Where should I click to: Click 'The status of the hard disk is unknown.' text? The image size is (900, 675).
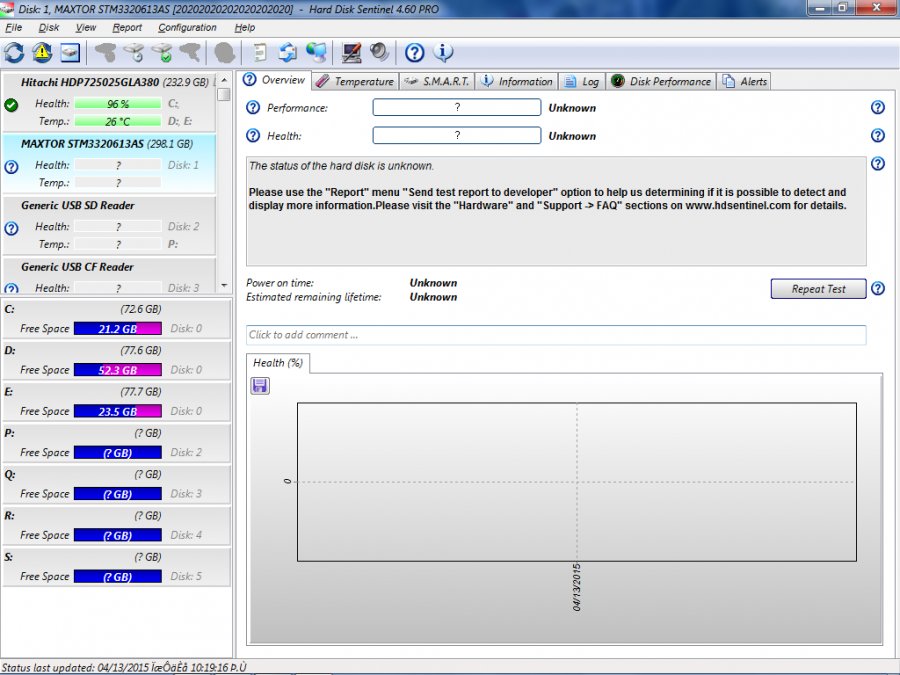click(342, 166)
